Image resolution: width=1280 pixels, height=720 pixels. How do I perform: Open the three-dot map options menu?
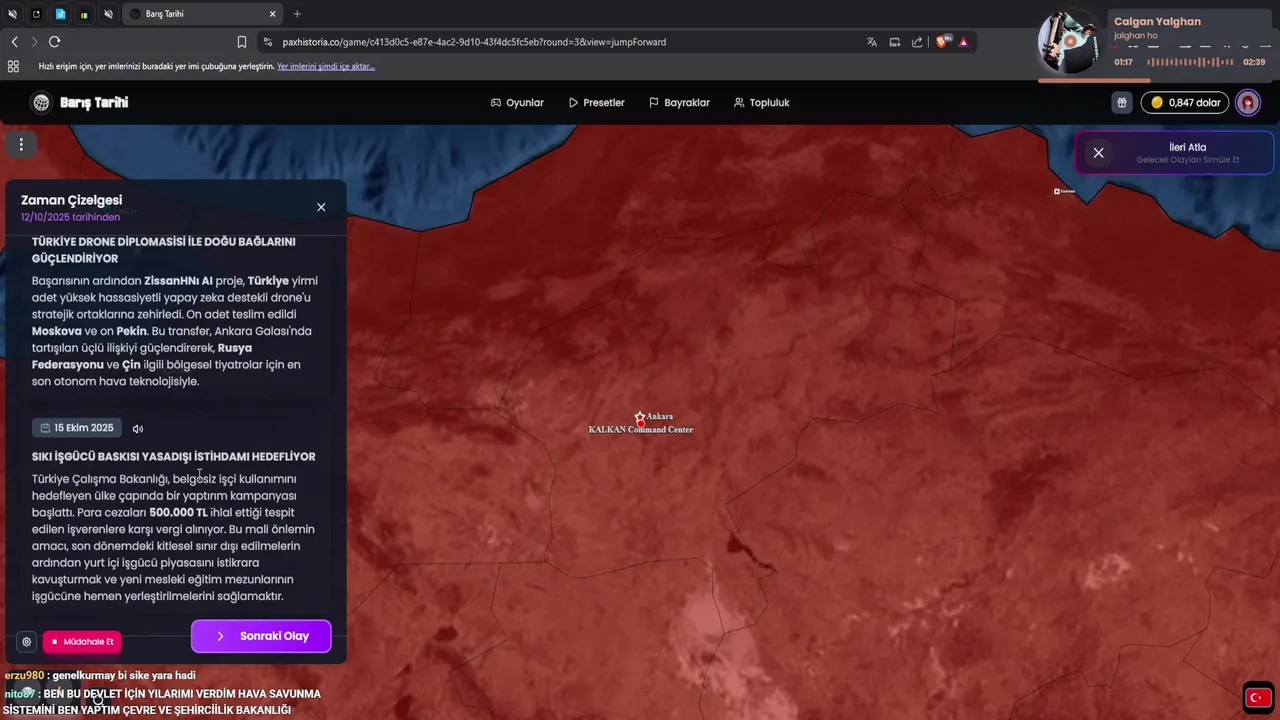pyautogui.click(x=21, y=145)
